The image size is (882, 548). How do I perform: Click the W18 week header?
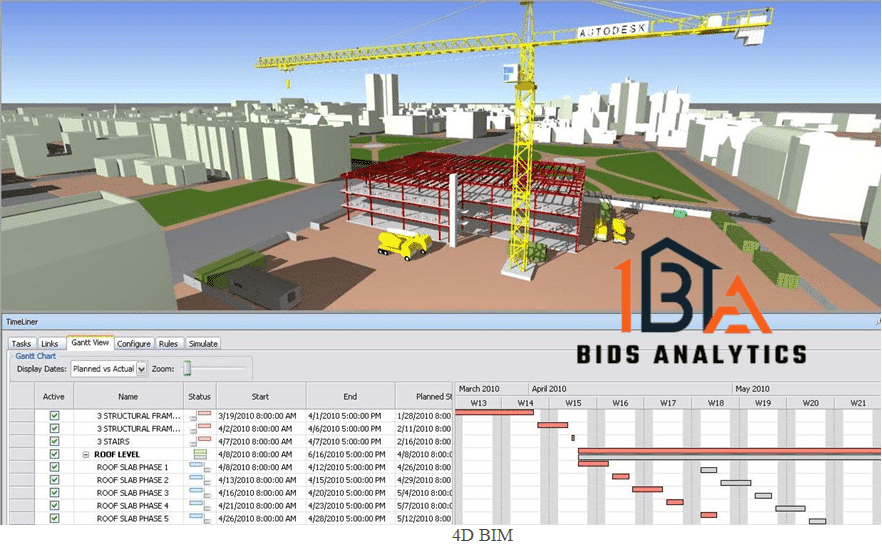716,403
